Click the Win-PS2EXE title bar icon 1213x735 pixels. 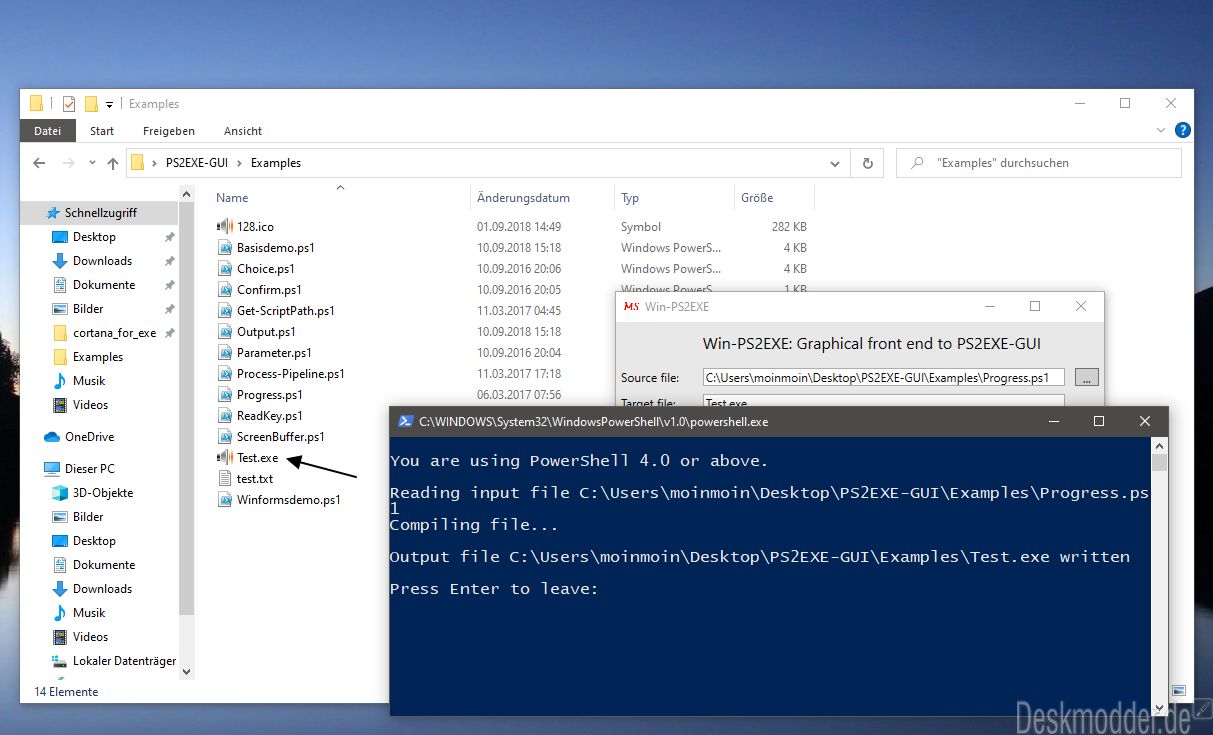[x=631, y=306]
